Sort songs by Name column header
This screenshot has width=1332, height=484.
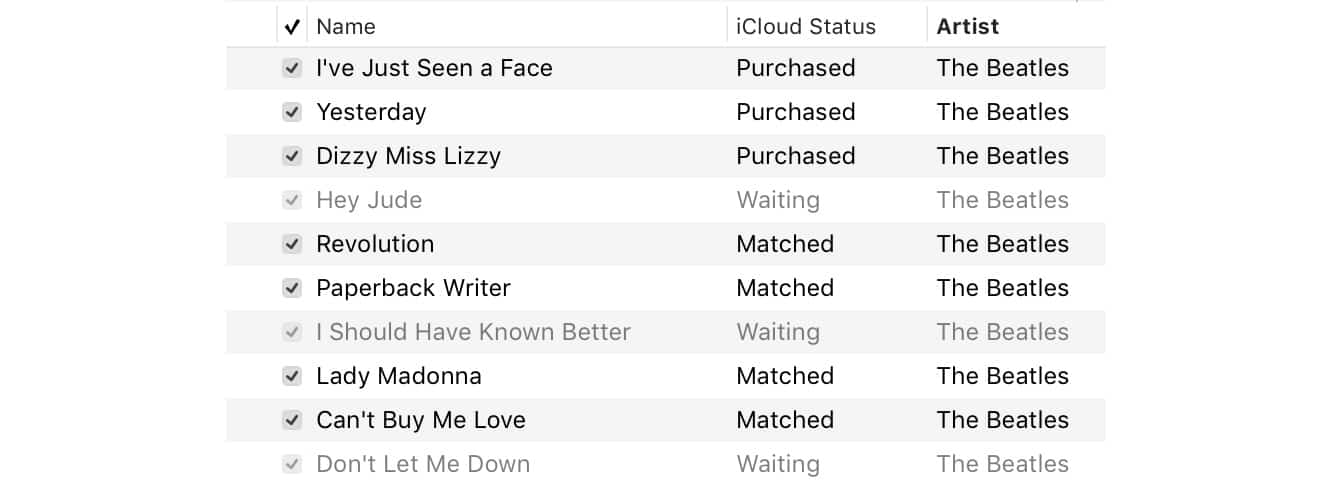346,27
